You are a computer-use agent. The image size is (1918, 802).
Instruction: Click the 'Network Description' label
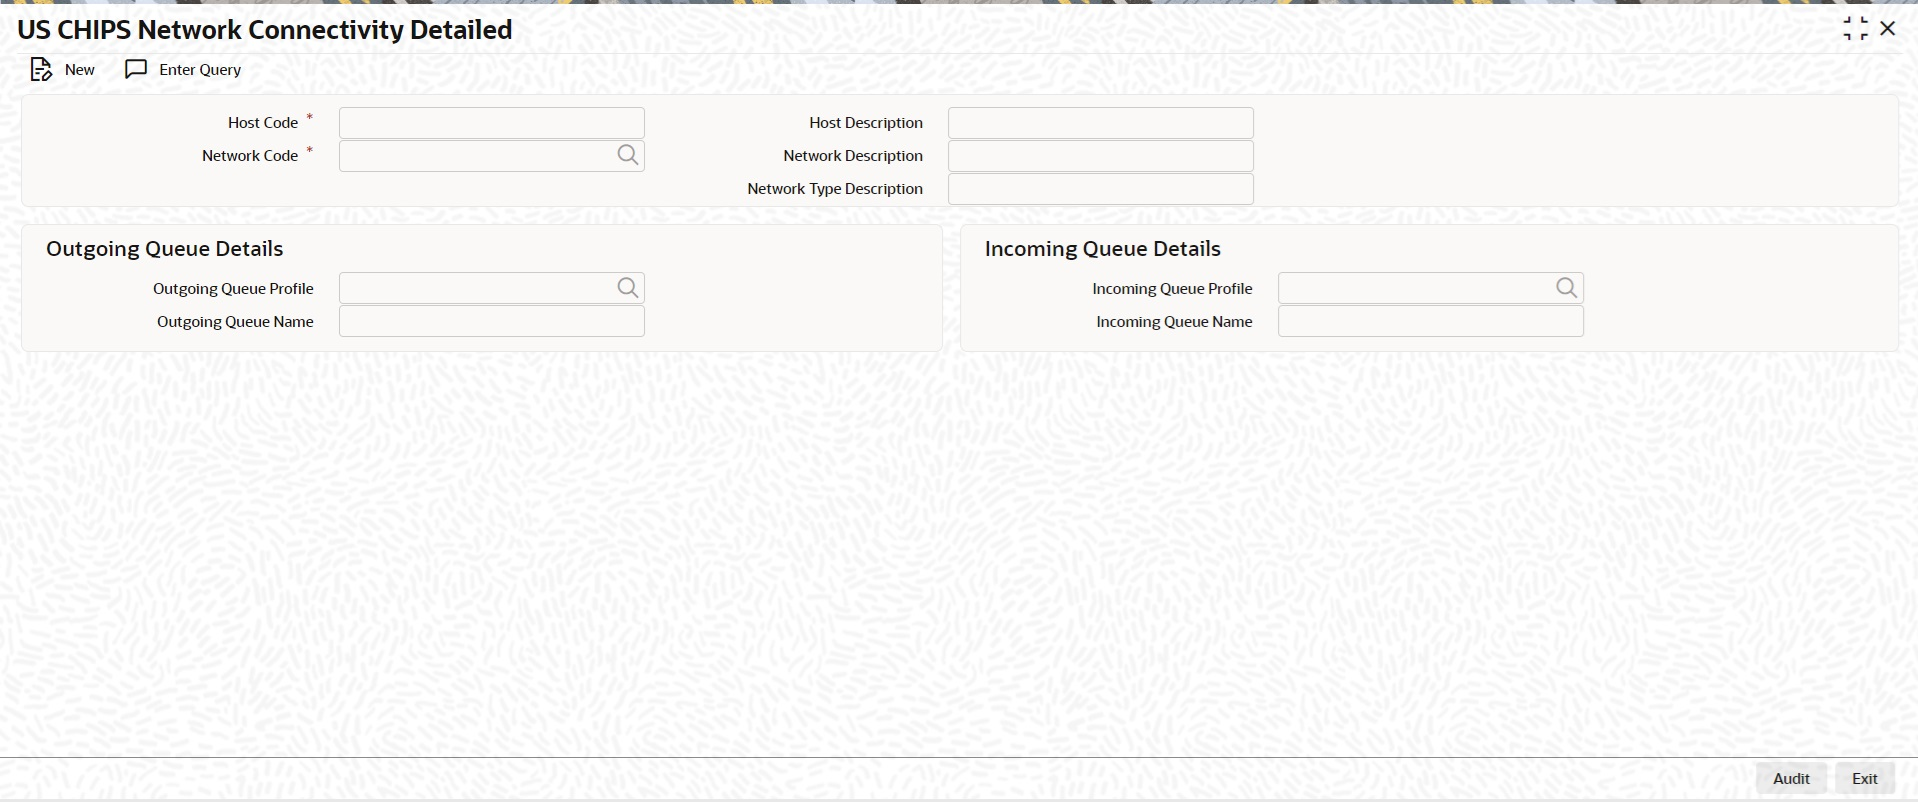(x=853, y=155)
